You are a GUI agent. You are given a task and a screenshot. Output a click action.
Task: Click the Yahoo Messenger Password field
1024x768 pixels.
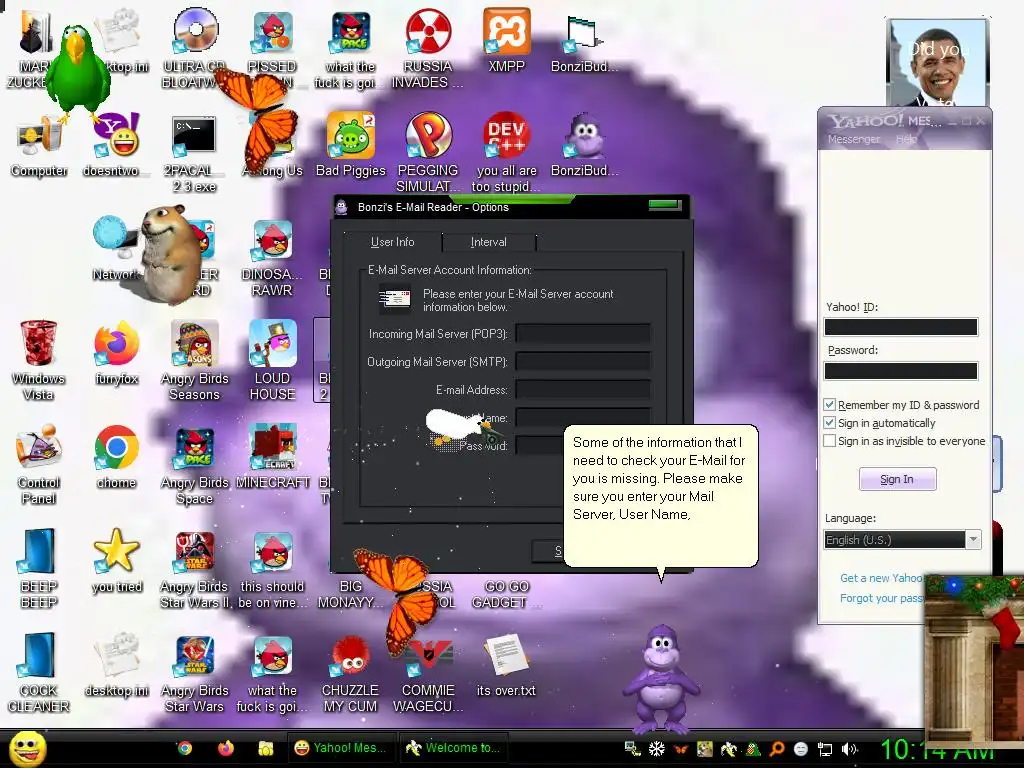tap(901, 371)
